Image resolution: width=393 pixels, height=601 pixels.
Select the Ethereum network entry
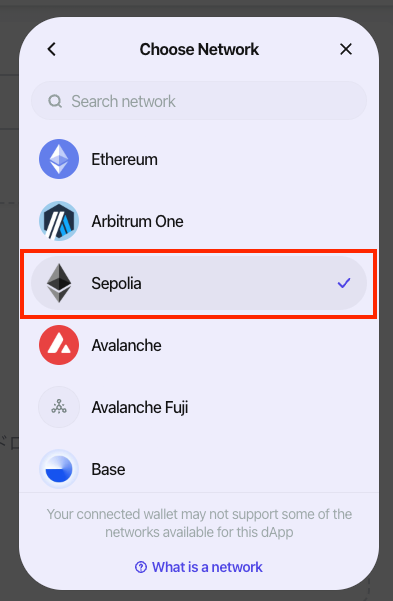click(x=199, y=159)
